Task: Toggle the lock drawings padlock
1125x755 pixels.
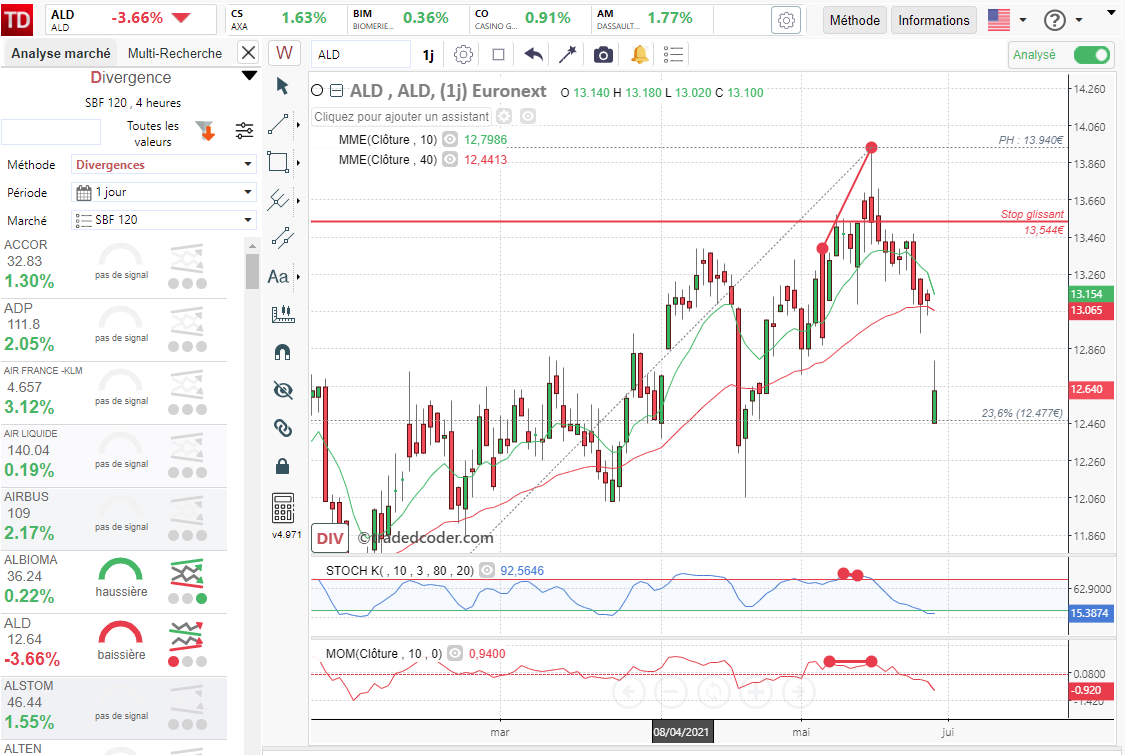Action: click(x=283, y=466)
